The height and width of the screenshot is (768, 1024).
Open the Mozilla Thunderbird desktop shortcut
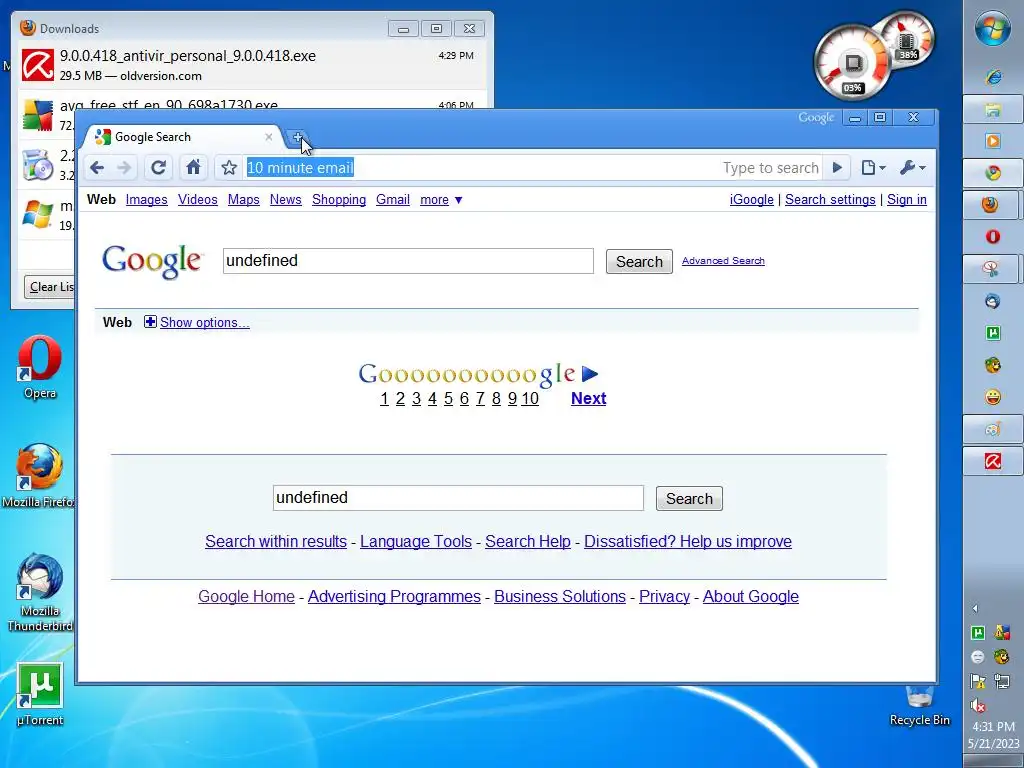(40, 593)
